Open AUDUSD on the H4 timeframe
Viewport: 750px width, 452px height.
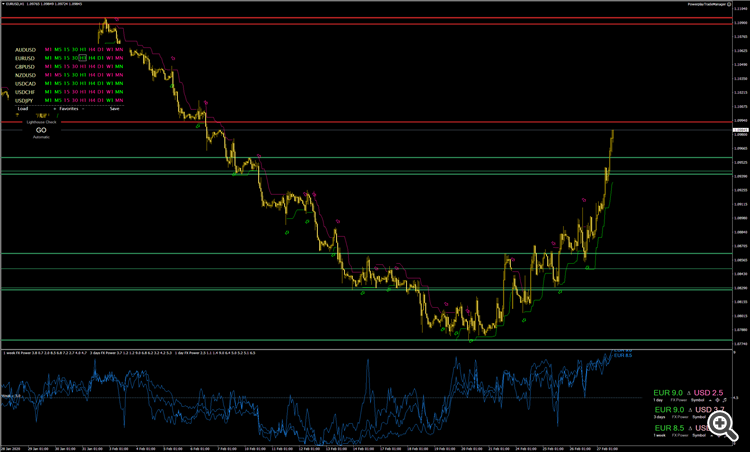pyautogui.click(x=92, y=50)
